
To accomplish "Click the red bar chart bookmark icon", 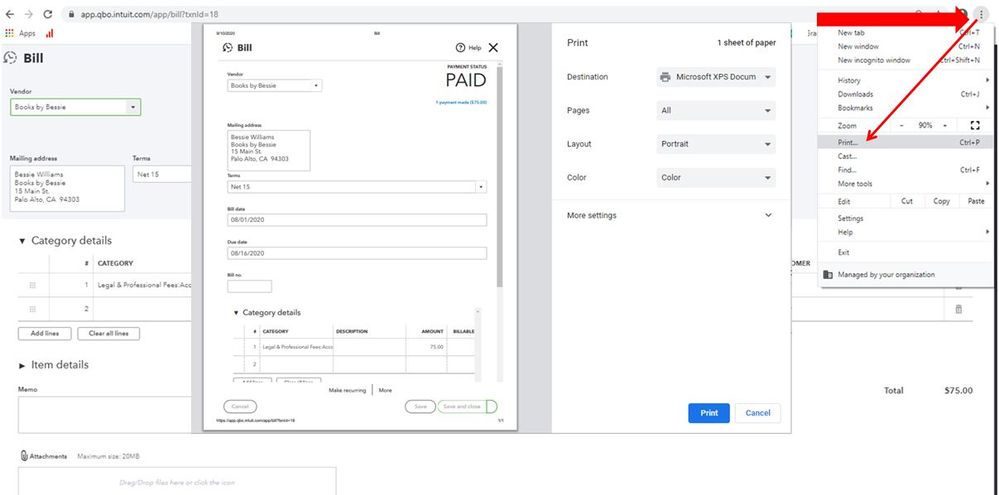I will [x=50, y=33].
